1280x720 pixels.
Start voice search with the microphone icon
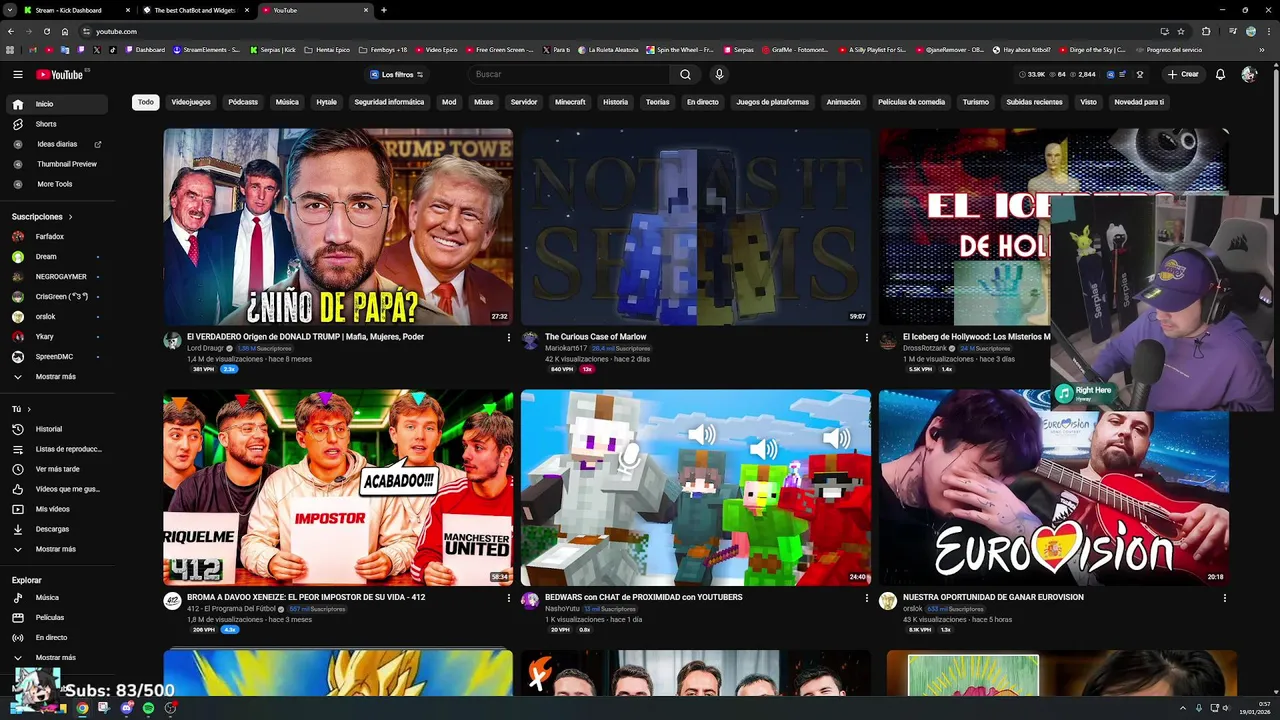(718, 74)
